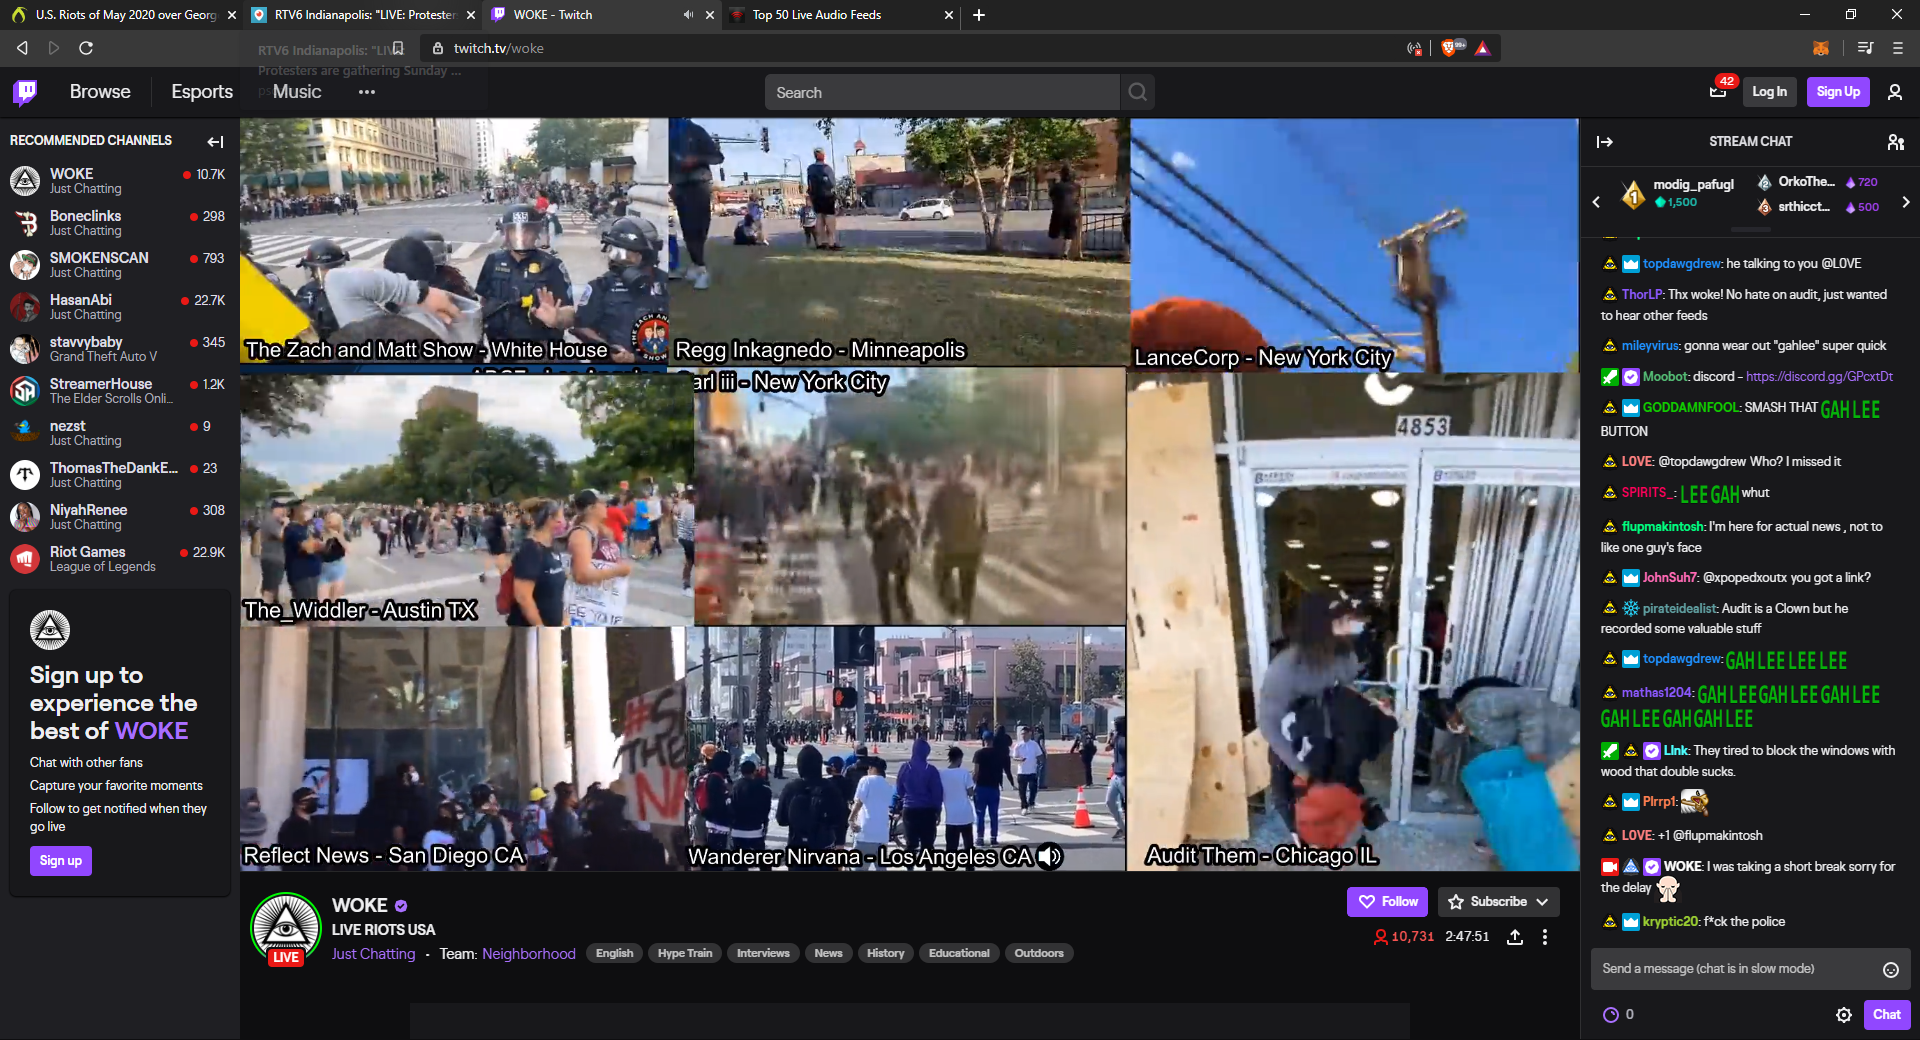
Task: Focus the Twitch search field
Action: 942,92
